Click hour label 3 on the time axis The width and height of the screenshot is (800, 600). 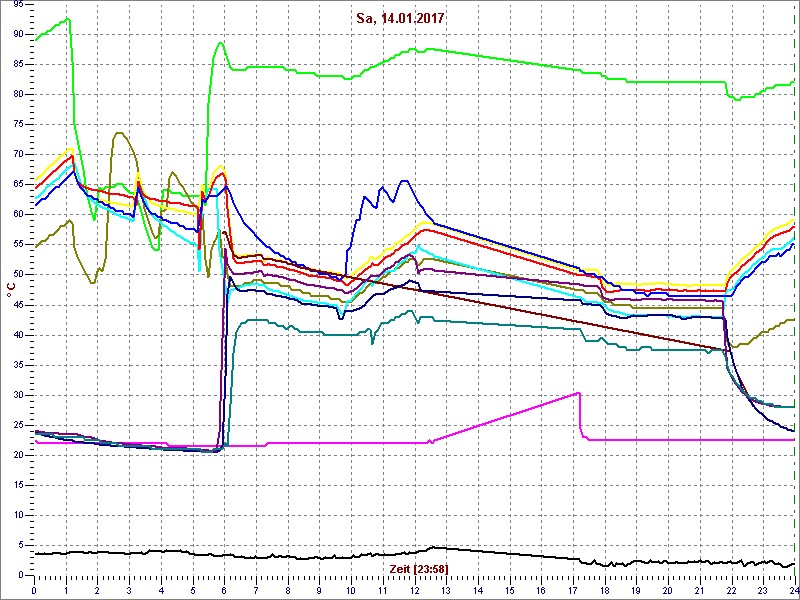(x=129, y=590)
